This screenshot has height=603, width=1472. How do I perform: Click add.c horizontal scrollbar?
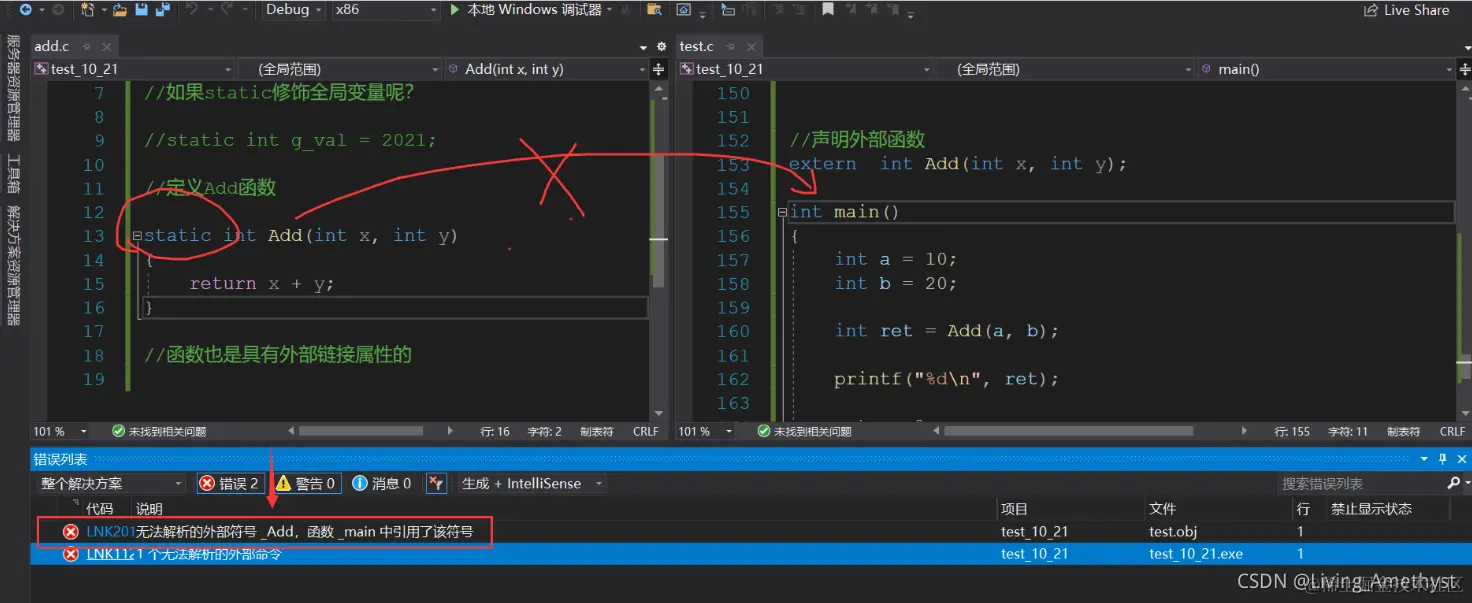tap(362, 431)
